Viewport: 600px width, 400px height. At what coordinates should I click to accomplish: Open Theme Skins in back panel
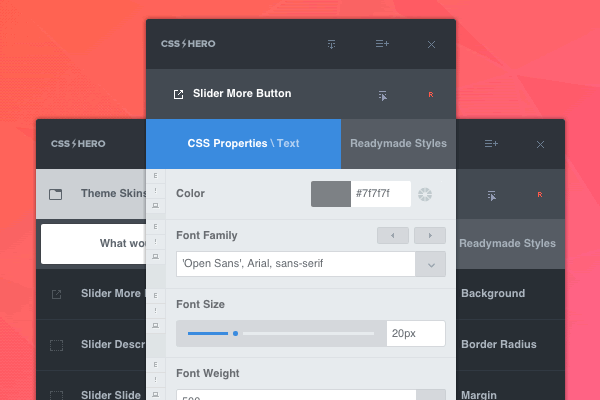coord(91,194)
